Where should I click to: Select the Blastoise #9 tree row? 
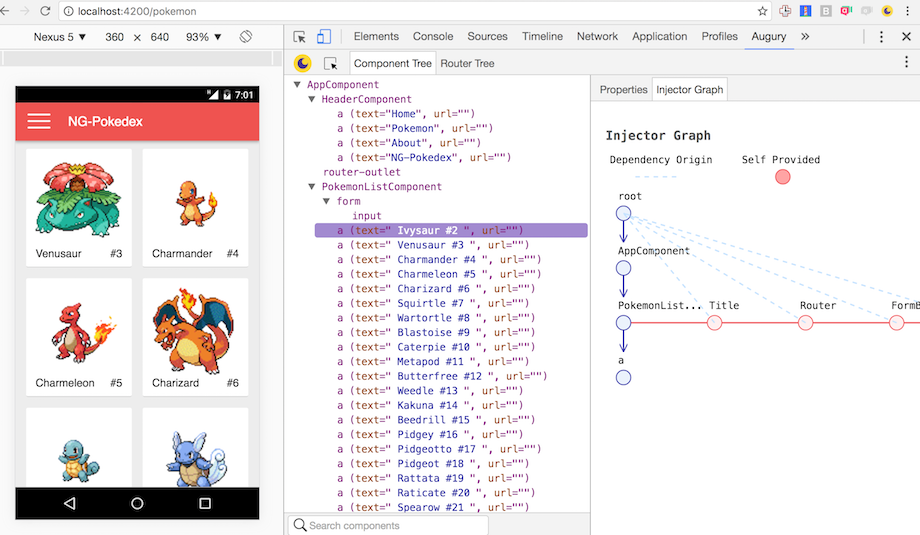[x=436, y=333]
